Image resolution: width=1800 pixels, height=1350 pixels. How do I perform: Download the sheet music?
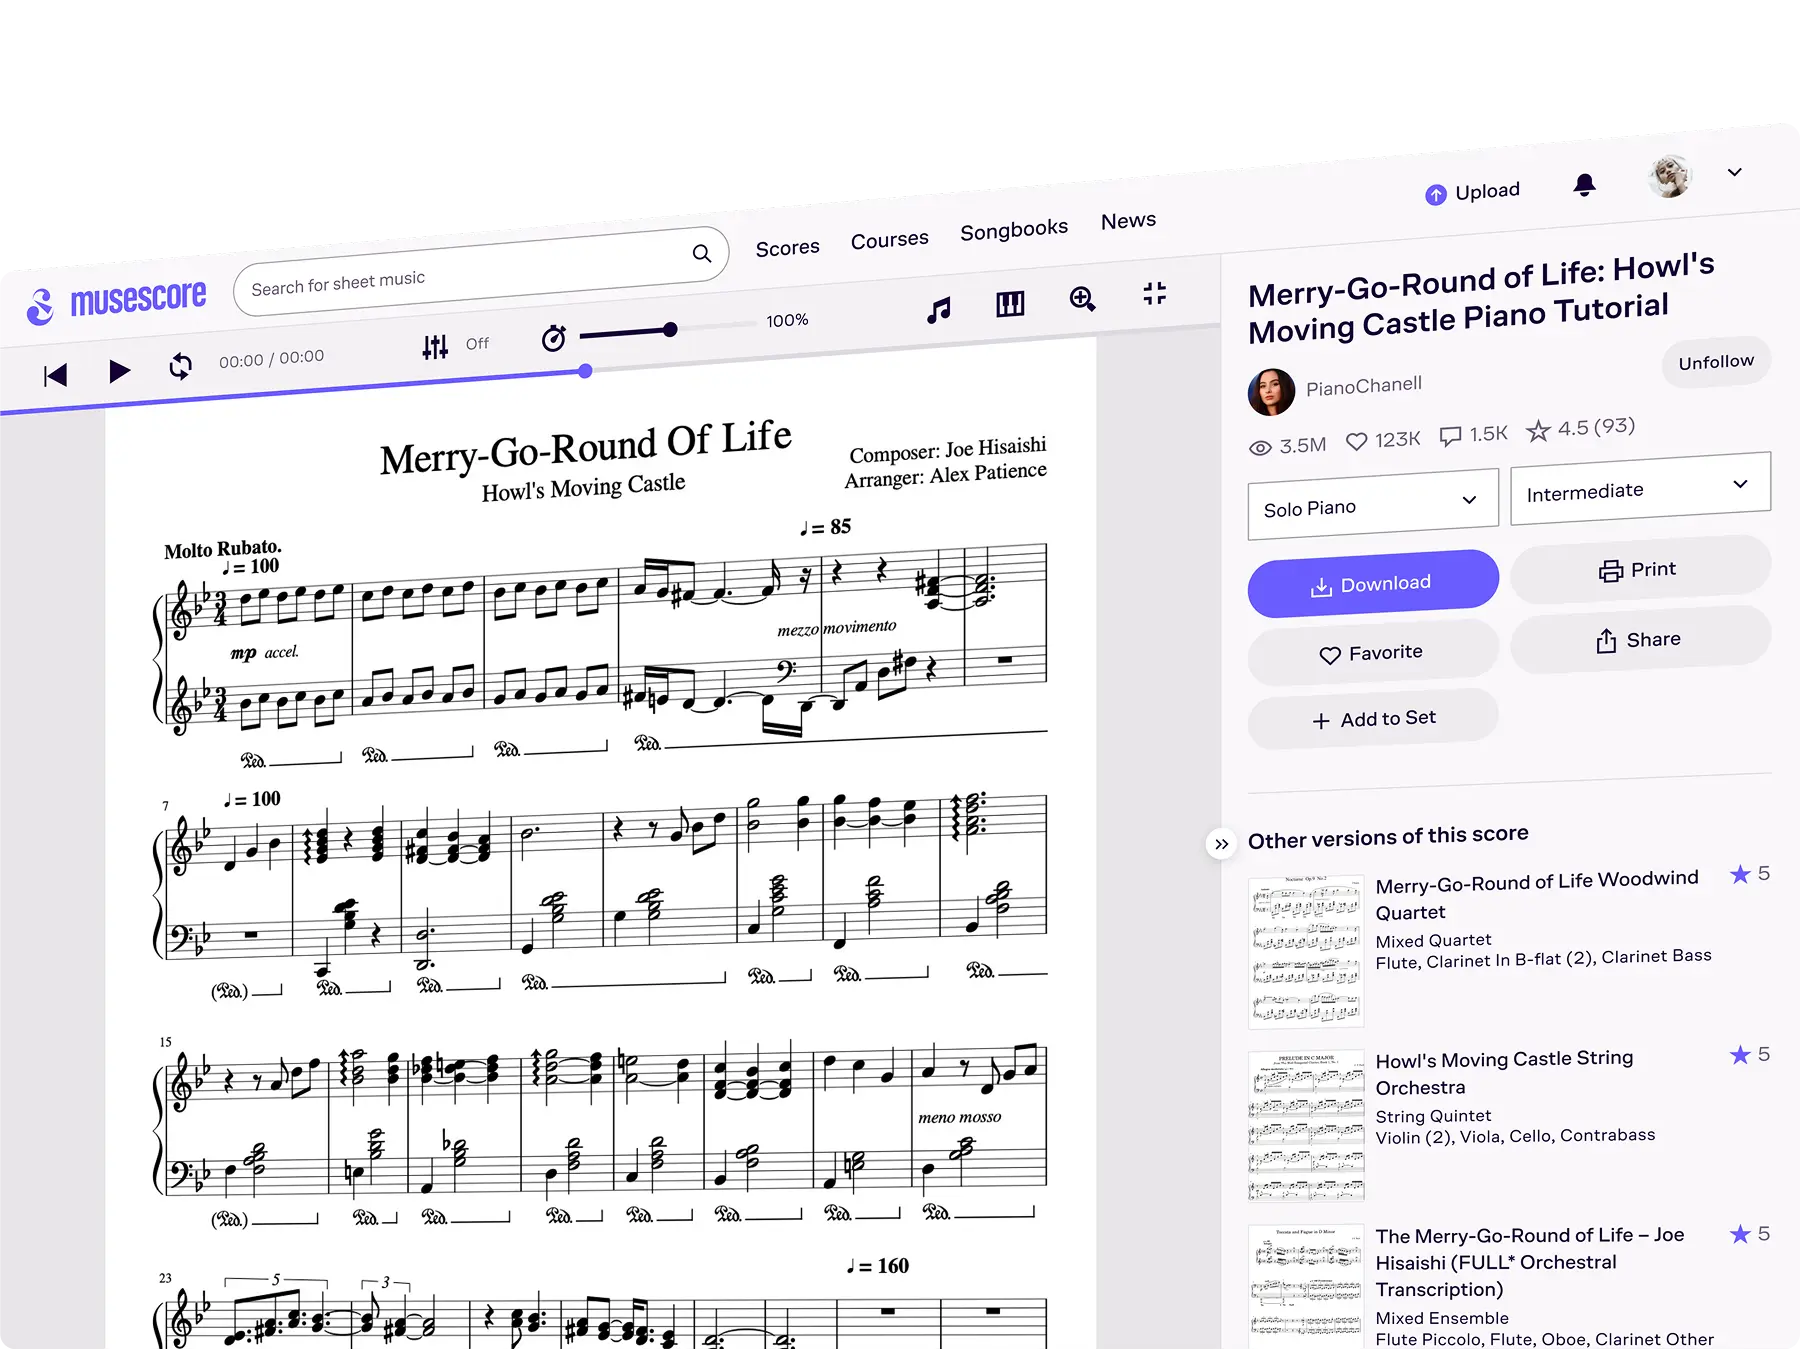[1372, 583]
